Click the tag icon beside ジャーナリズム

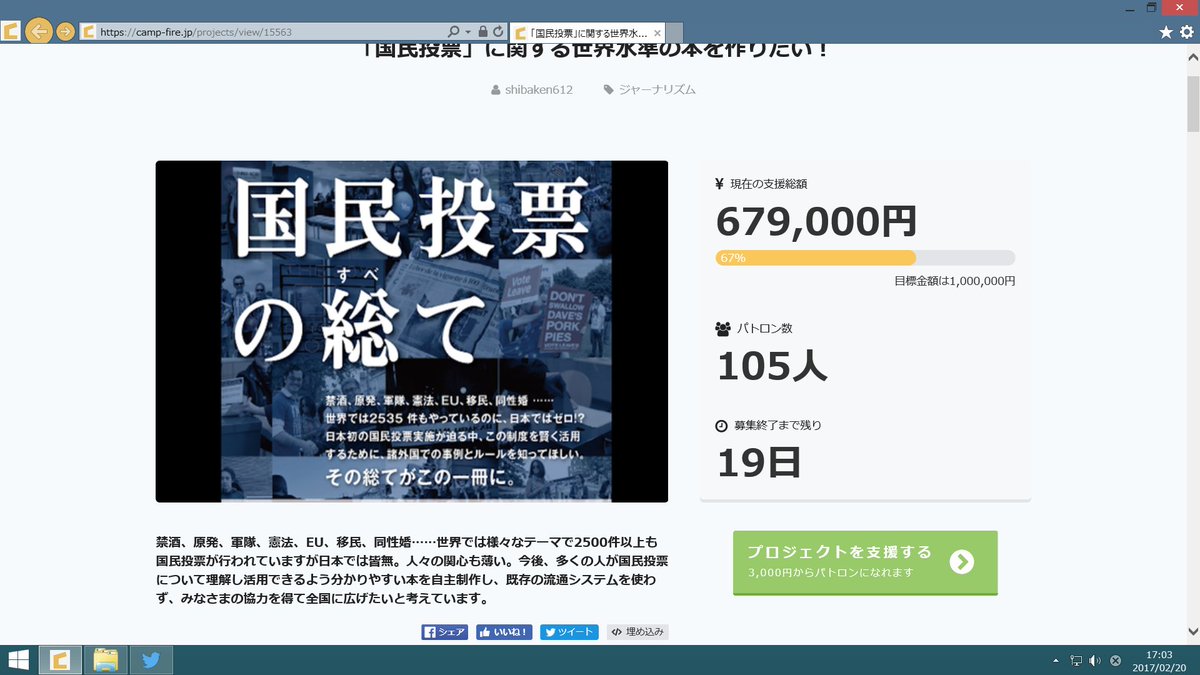[609, 90]
